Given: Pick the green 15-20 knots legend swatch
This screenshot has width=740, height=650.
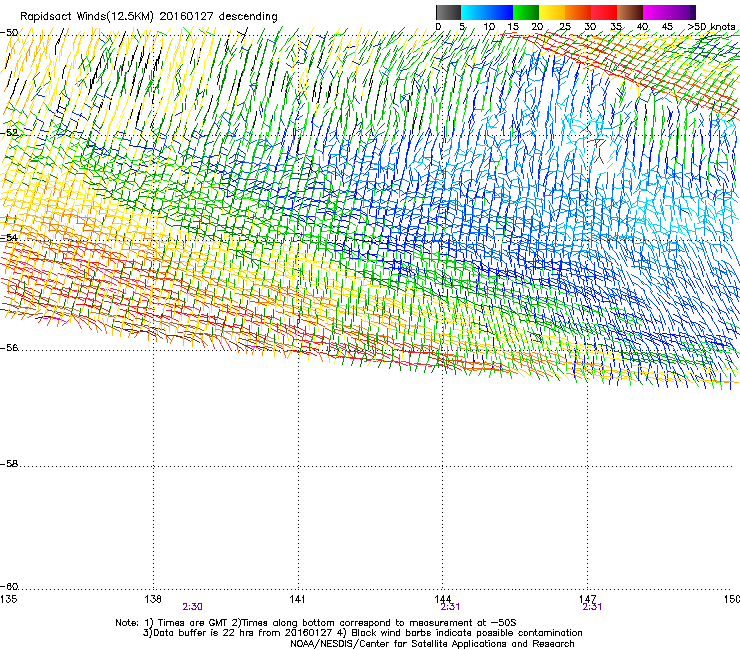Looking at the screenshot, I should click(x=526, y=12).
